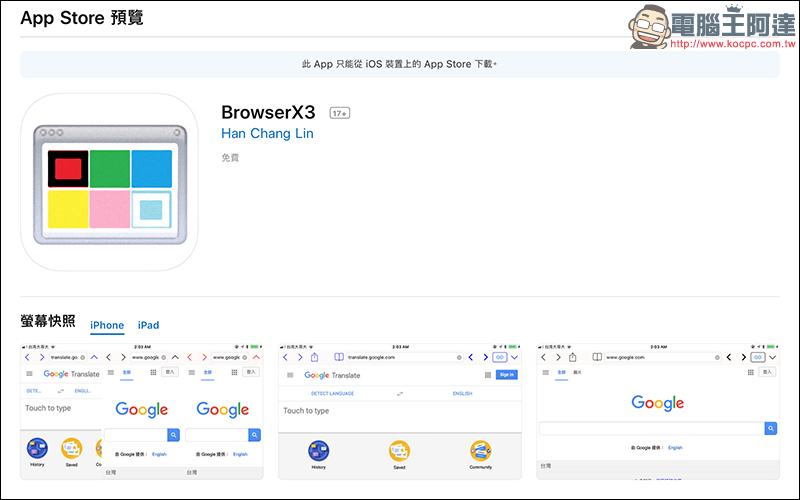Open the three-pane split browser screenshot
The height and width of the screenshot is (500, 800).
point(142,411)
